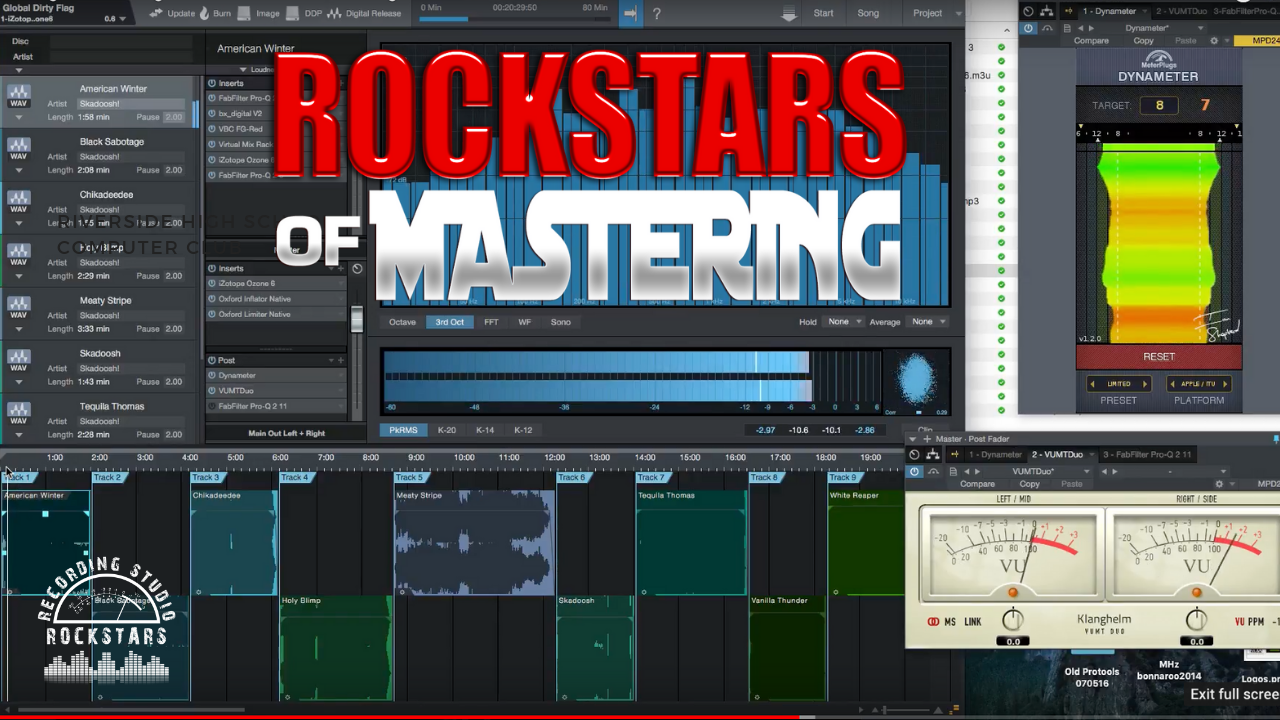This screenshot has width=1280, height=720.
Task: Open the gear settings in VUMTDuo window
Action: (1218, 484)
